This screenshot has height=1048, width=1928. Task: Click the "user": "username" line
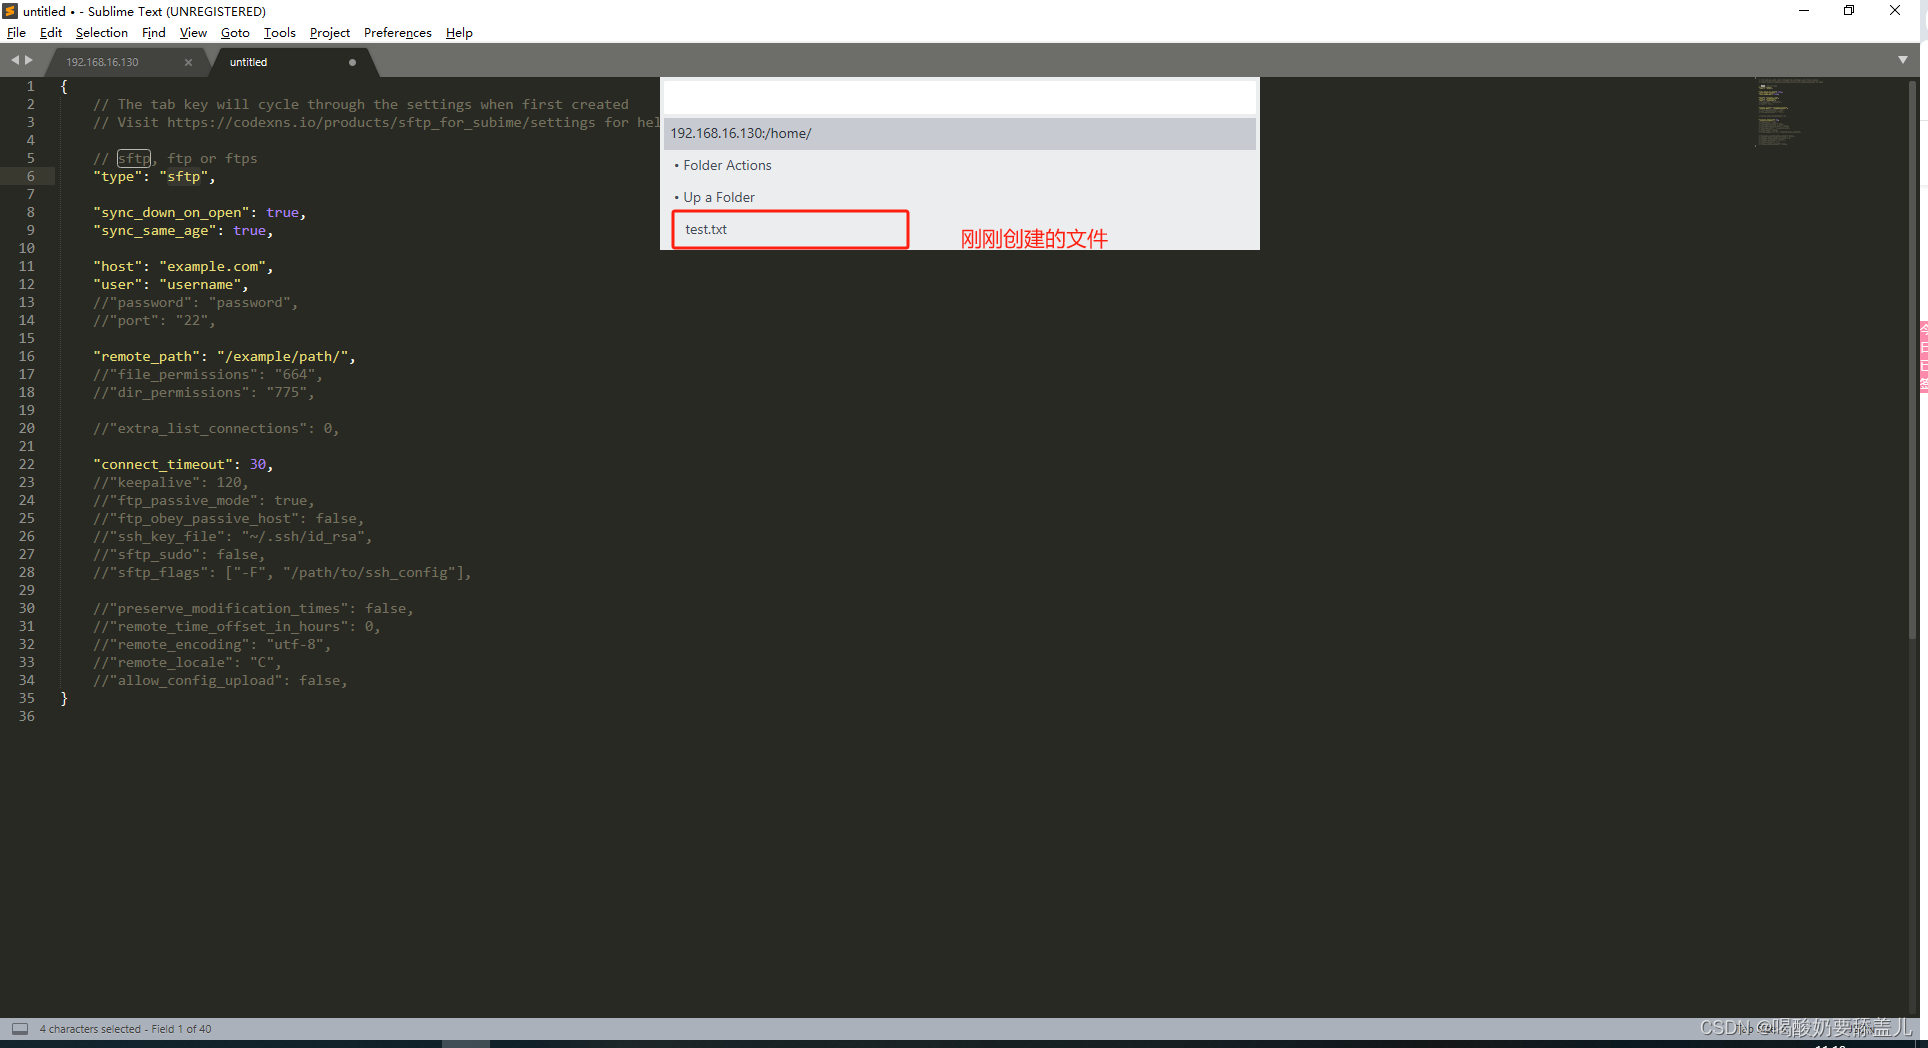coord(171,284)
